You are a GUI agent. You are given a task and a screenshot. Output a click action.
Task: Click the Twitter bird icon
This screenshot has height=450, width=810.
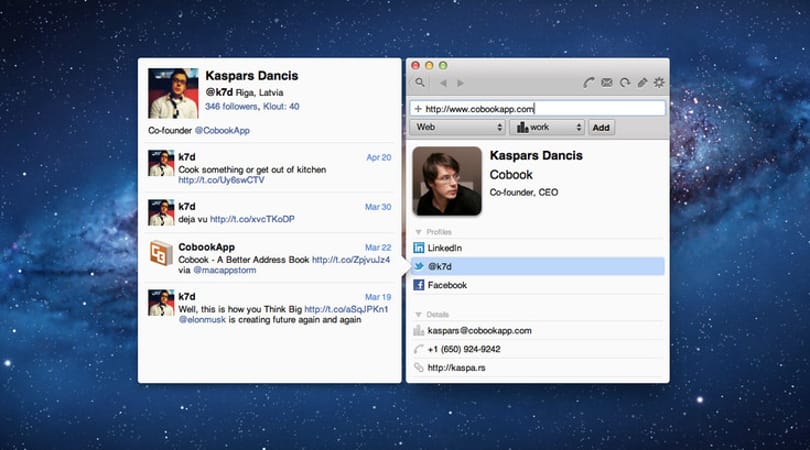(x=419, y=267)
